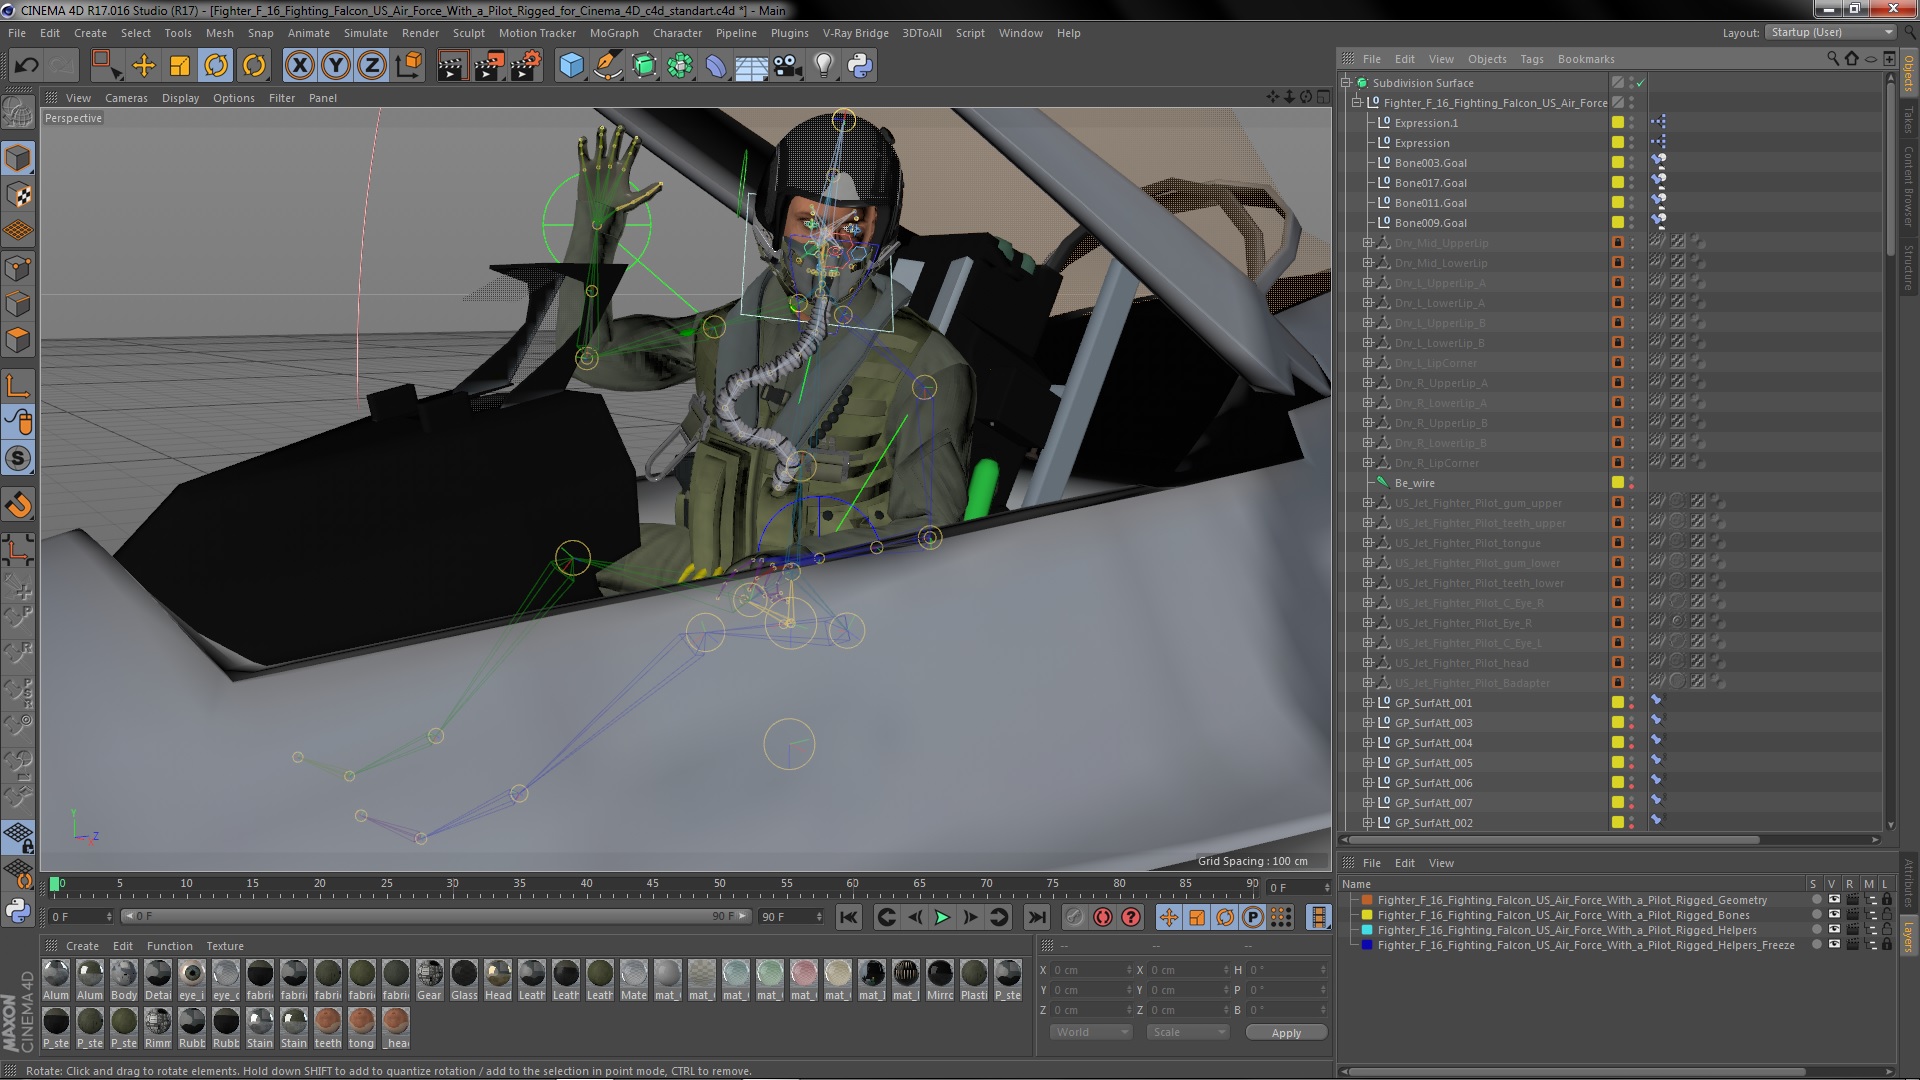Image resolution: width=1920 pixels, height=1080 pixels.
Task: Toggle solo for Helpers layer
Action: 1817,930
